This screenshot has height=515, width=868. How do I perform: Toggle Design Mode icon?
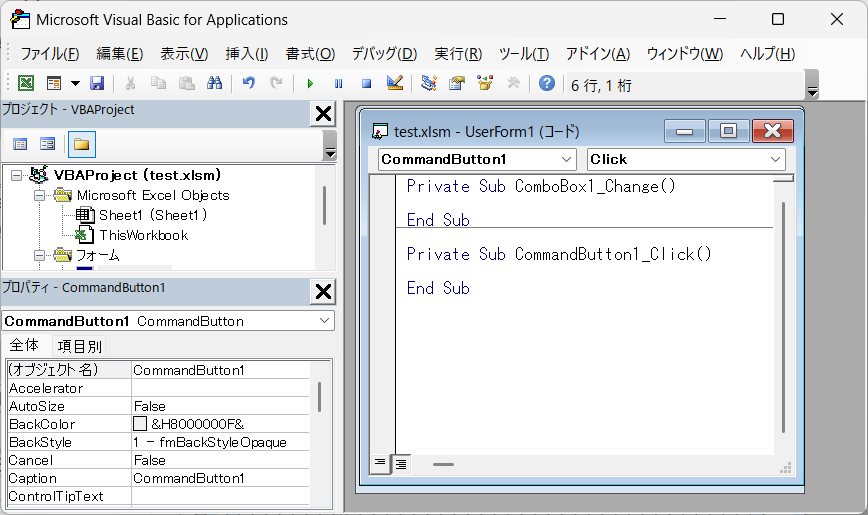point(395,84)
